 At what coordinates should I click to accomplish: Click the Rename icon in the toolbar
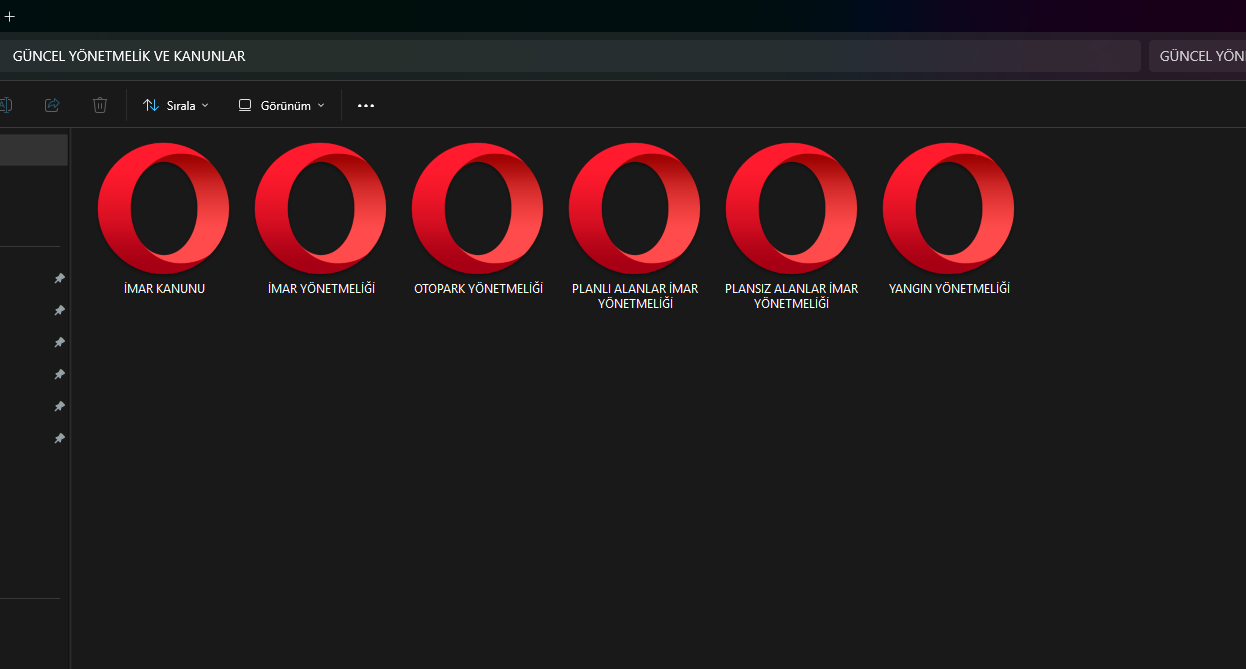pyautogui.click(x=5, y=105)
